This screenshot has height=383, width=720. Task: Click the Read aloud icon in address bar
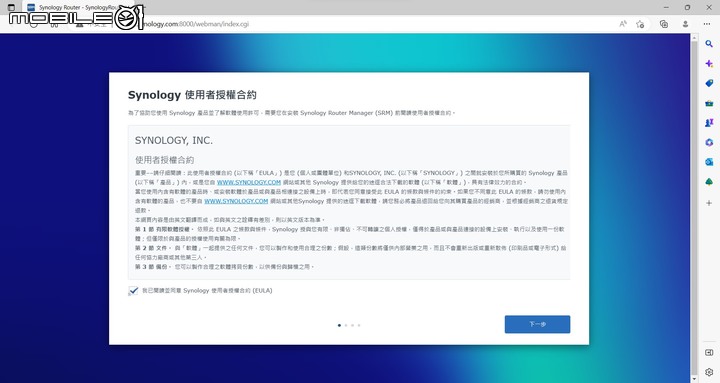point(623,24)
